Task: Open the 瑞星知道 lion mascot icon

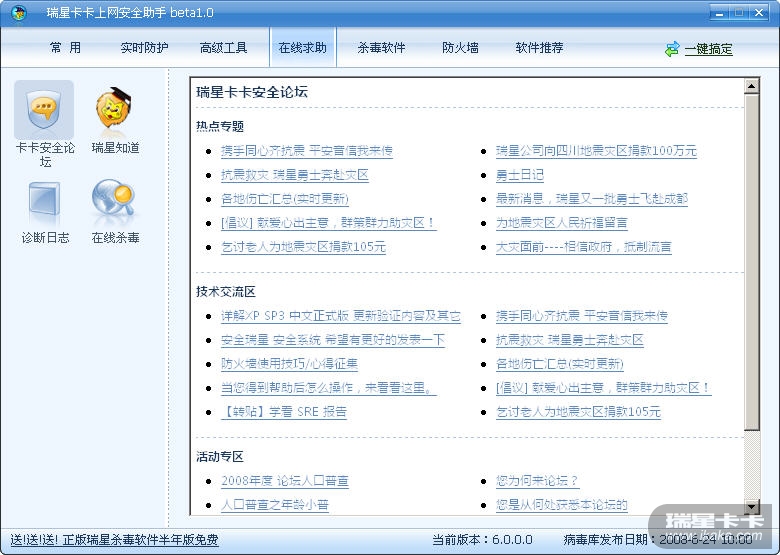Action: click(x=114, y=108)
